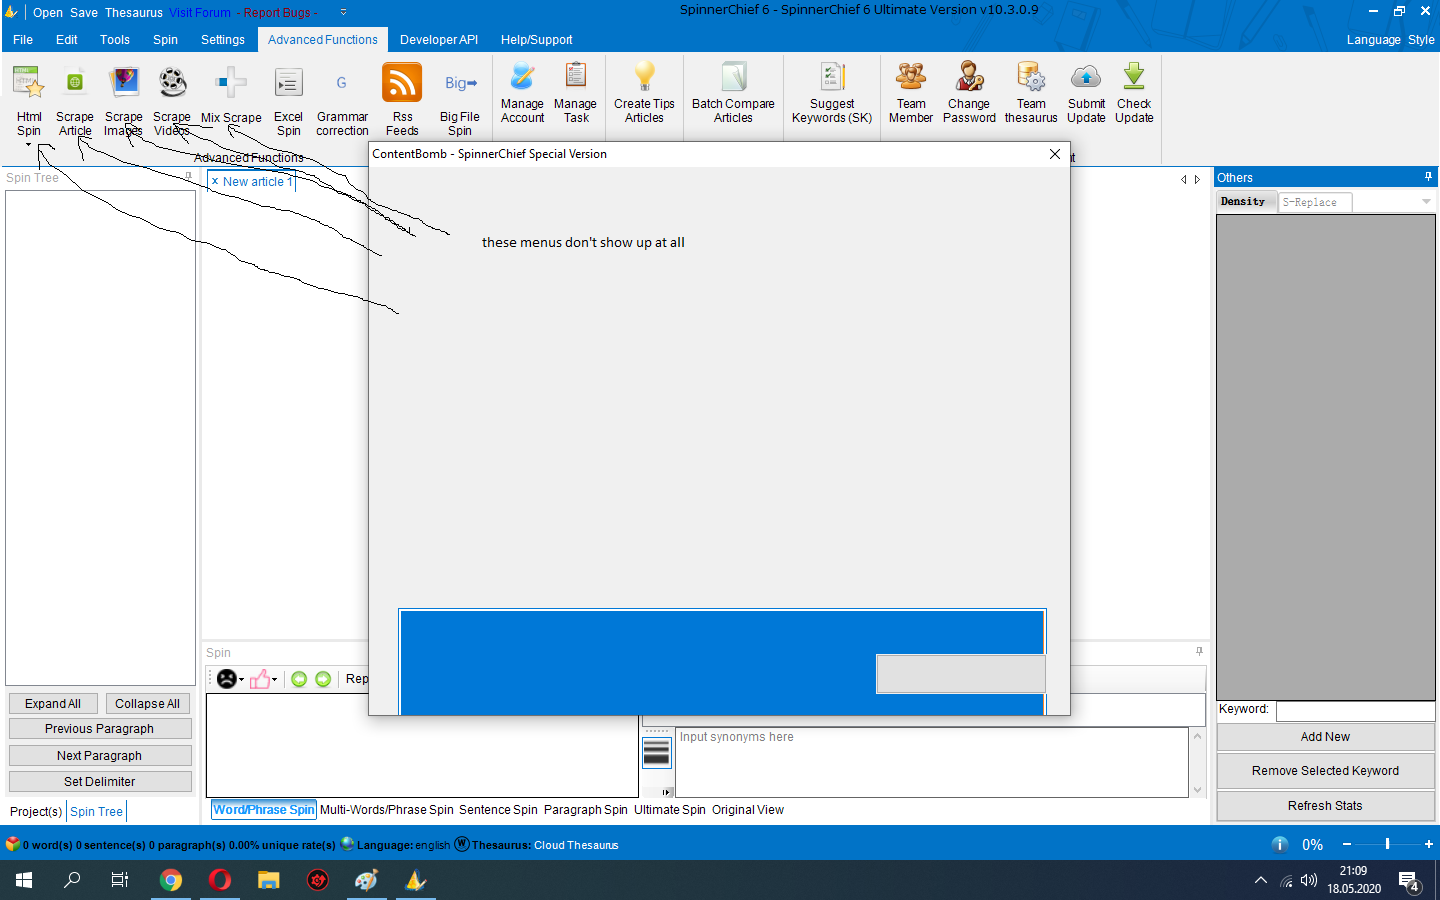The height and width of the screenshot is (900, 1440).
Task: Click the Scrape Videos icon
Action: point(172,98)
